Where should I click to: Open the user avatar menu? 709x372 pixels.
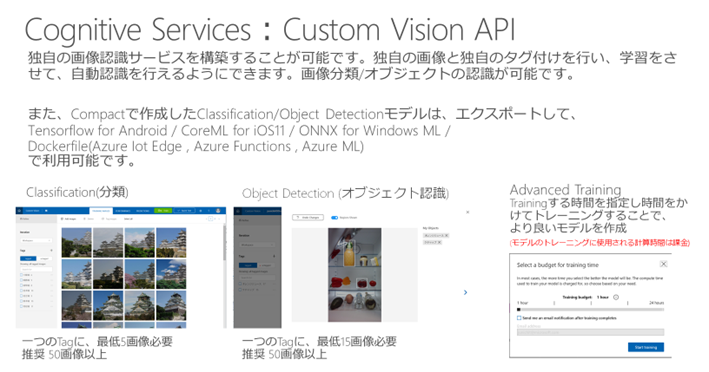218,211
